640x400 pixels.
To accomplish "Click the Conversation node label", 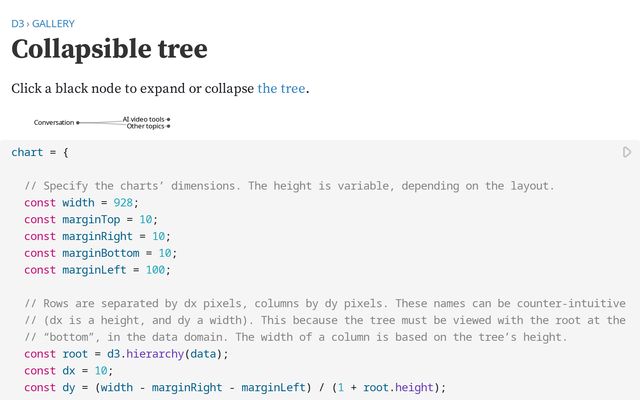I will [54, 123].
